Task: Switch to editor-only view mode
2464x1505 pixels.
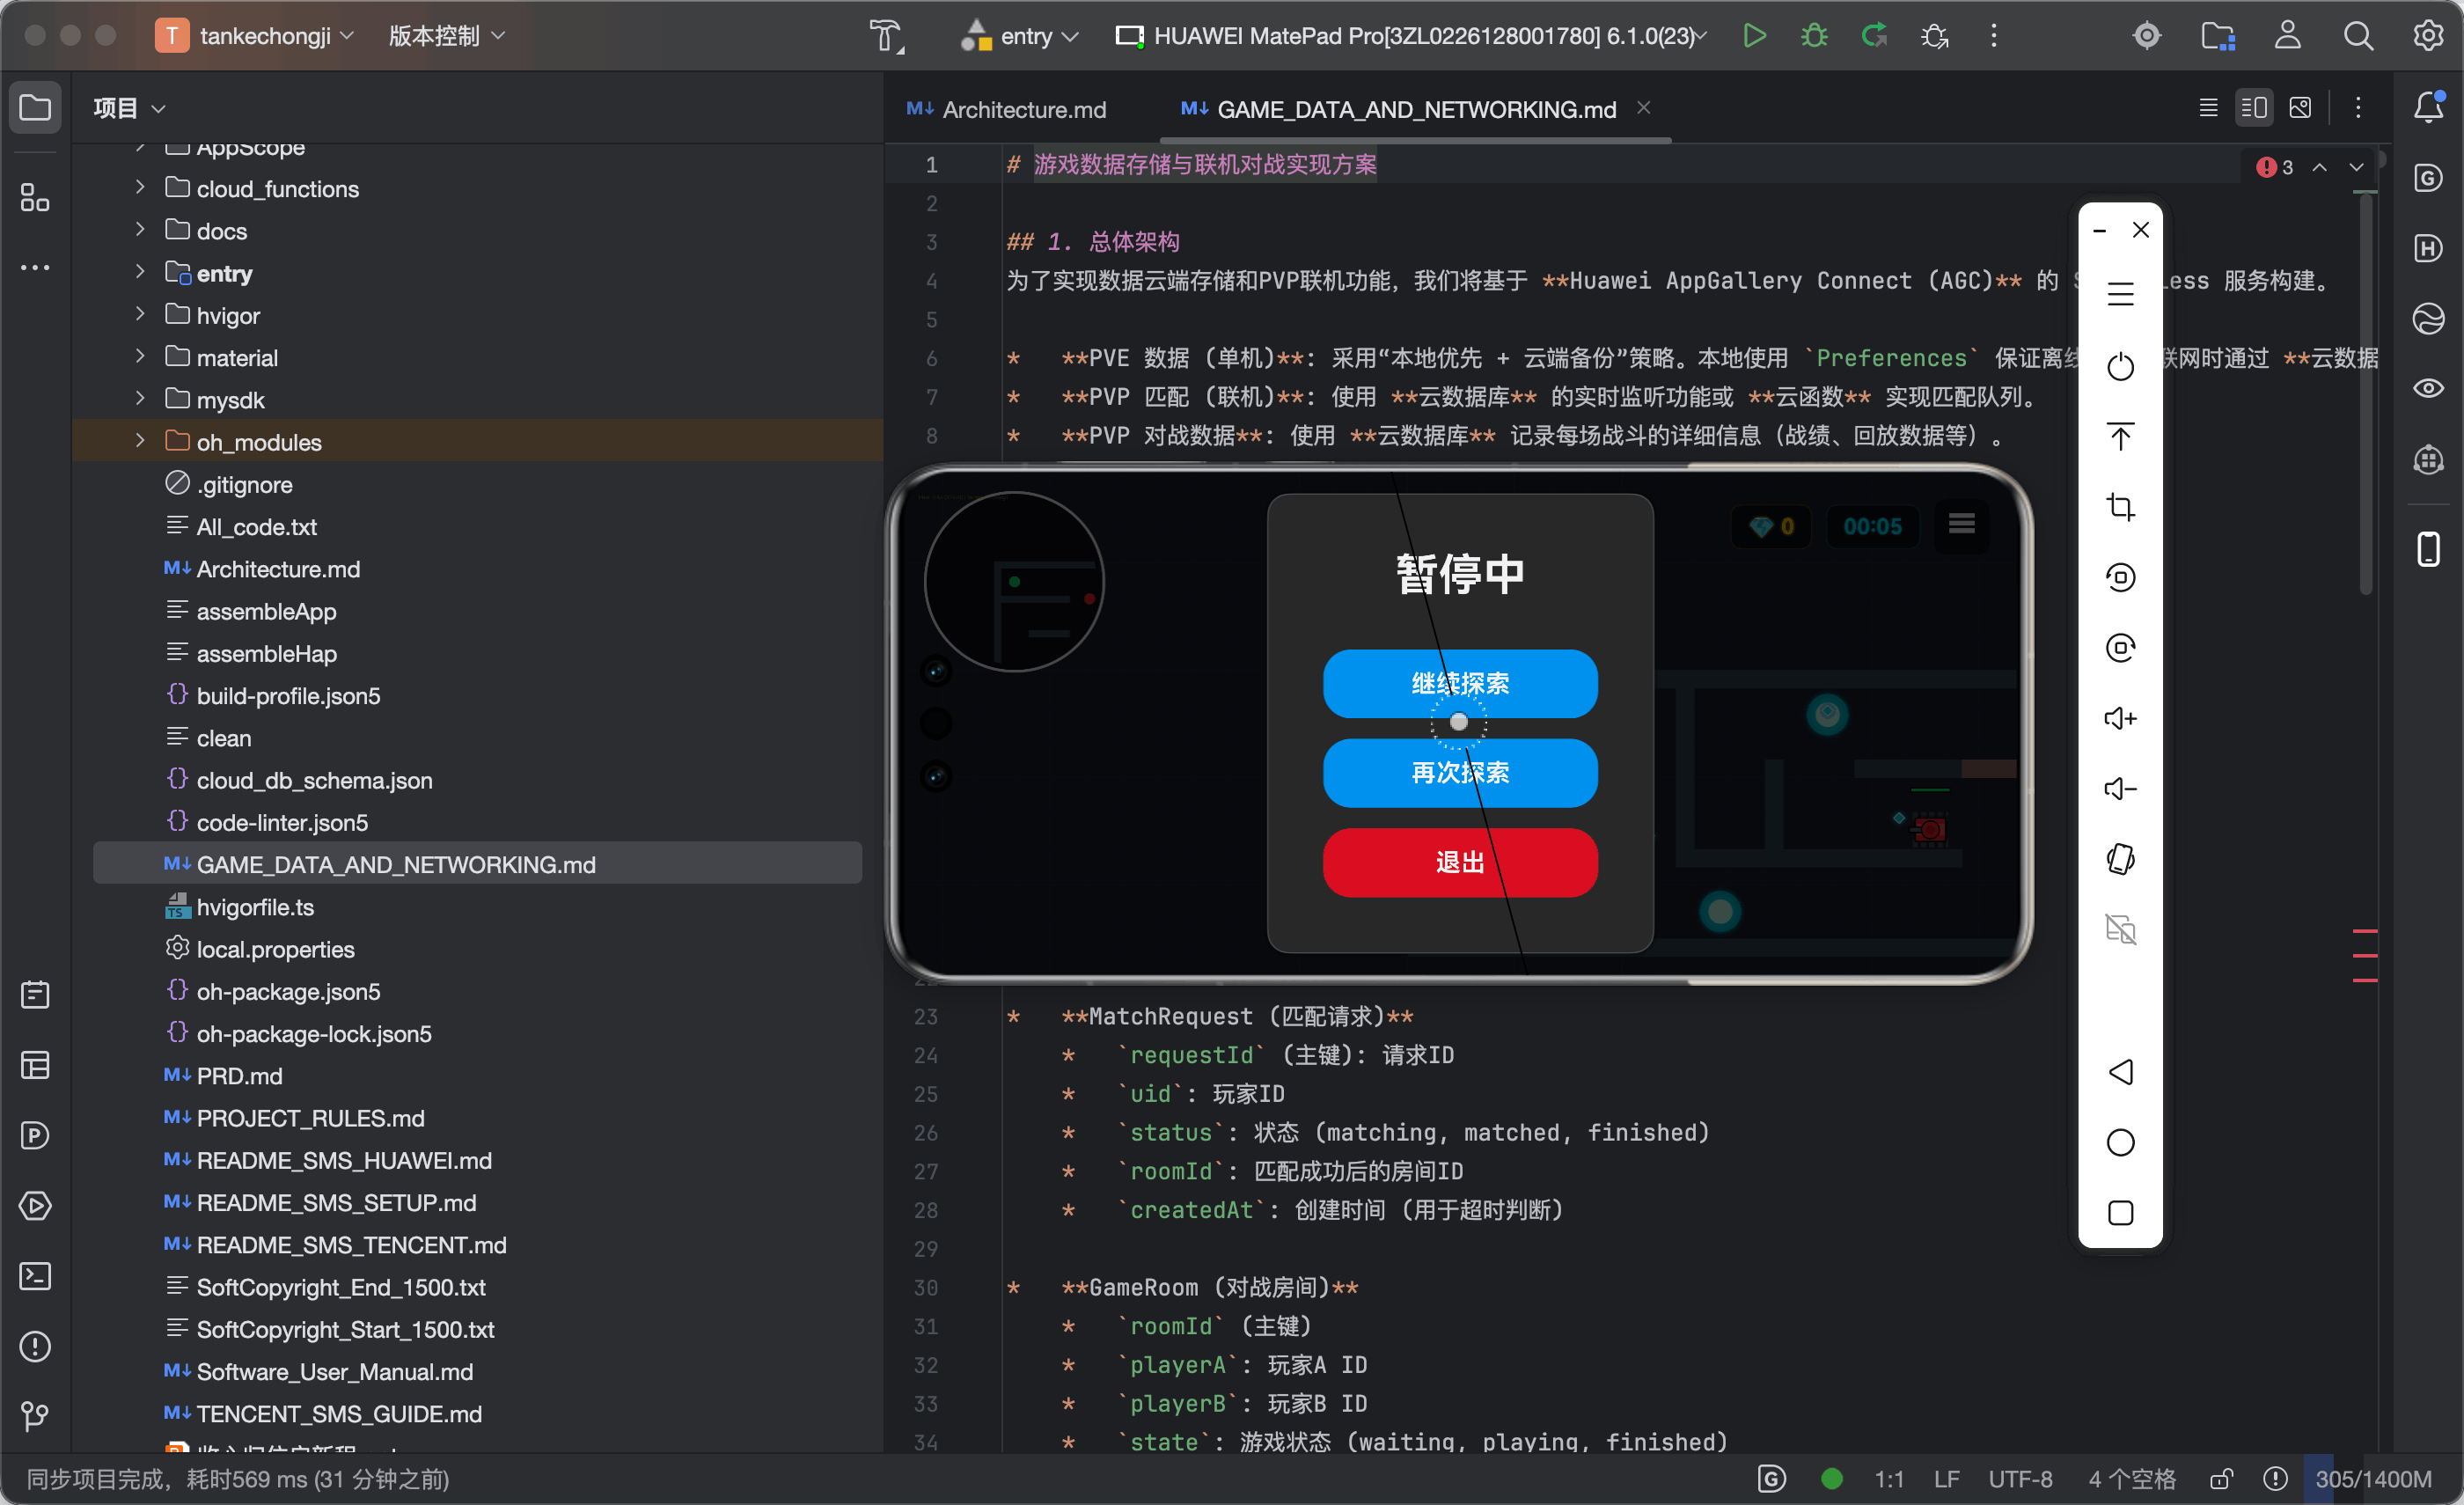Action: pos(2208,108)
